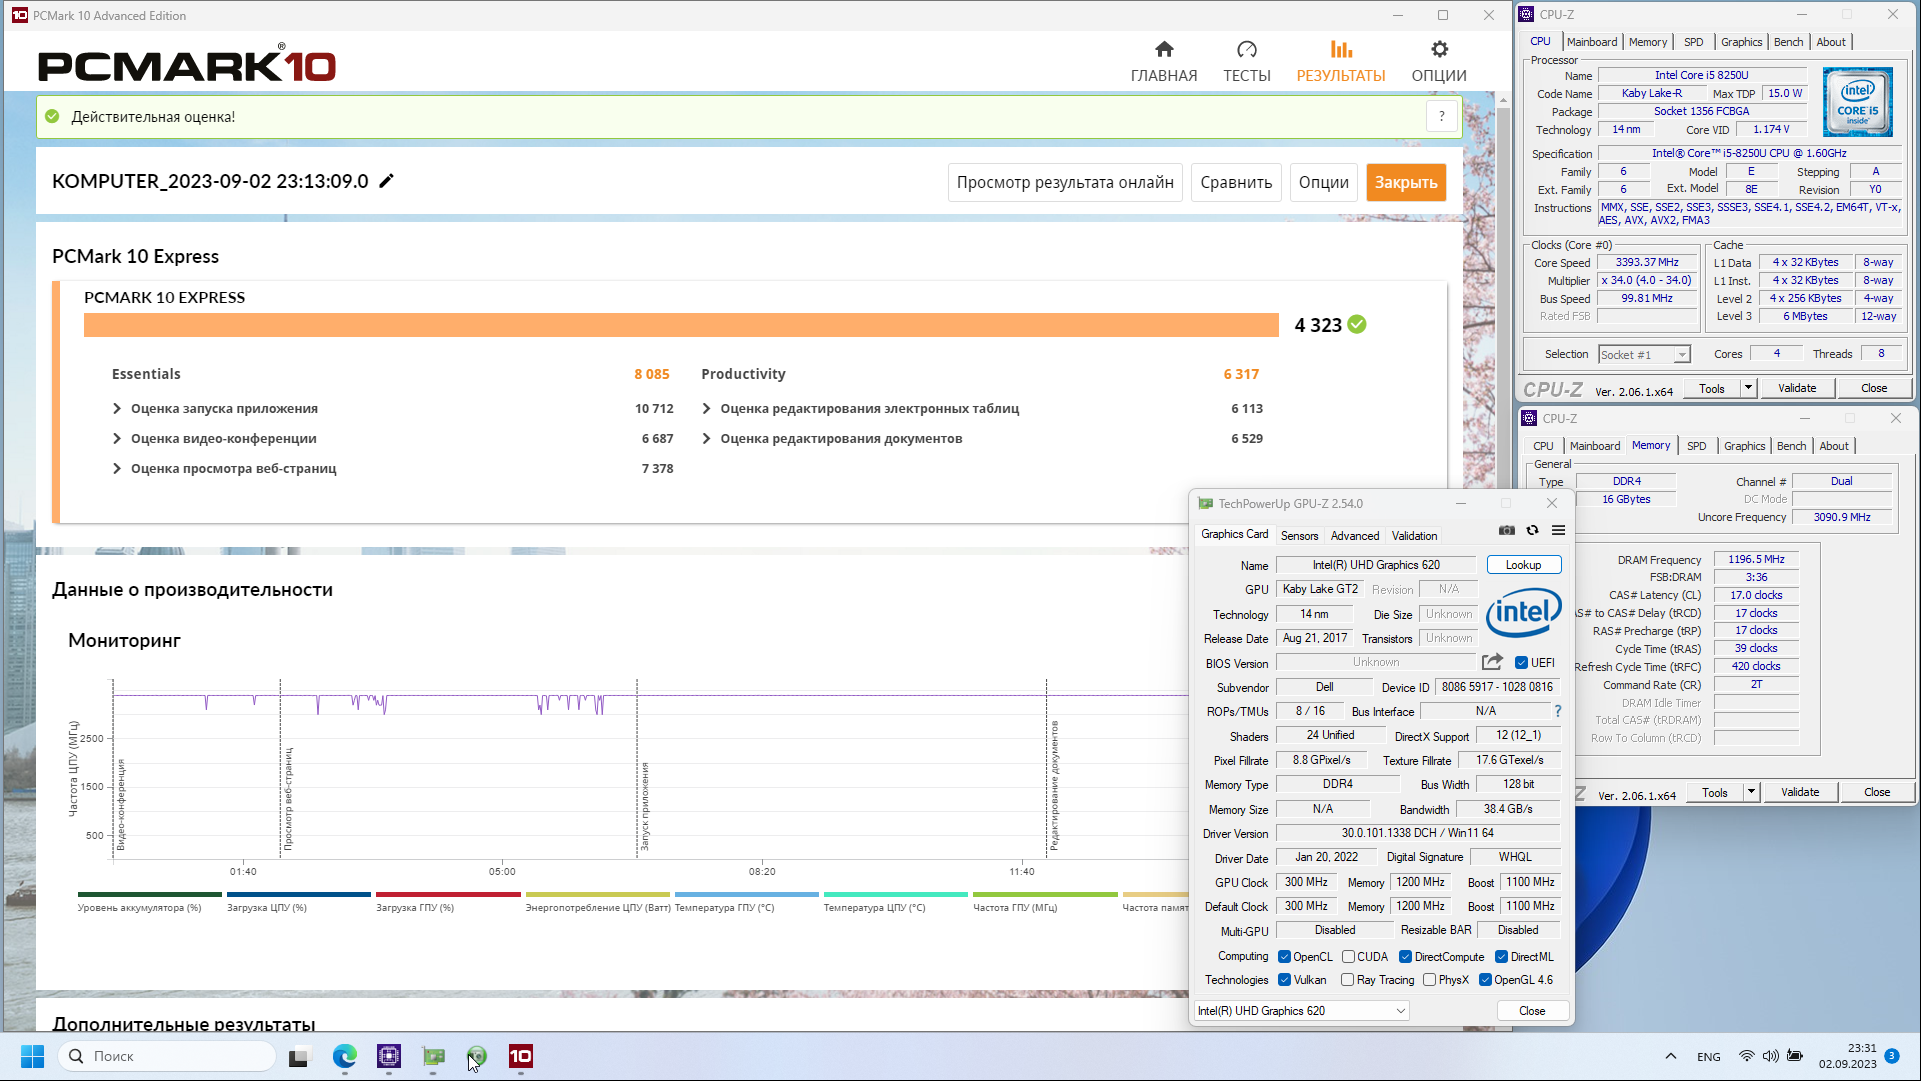The height and width of the screenshot is (1081, 1921).
Task: Open ОПЦИИ settings gear in PCMark
Action: (1439, 61)
